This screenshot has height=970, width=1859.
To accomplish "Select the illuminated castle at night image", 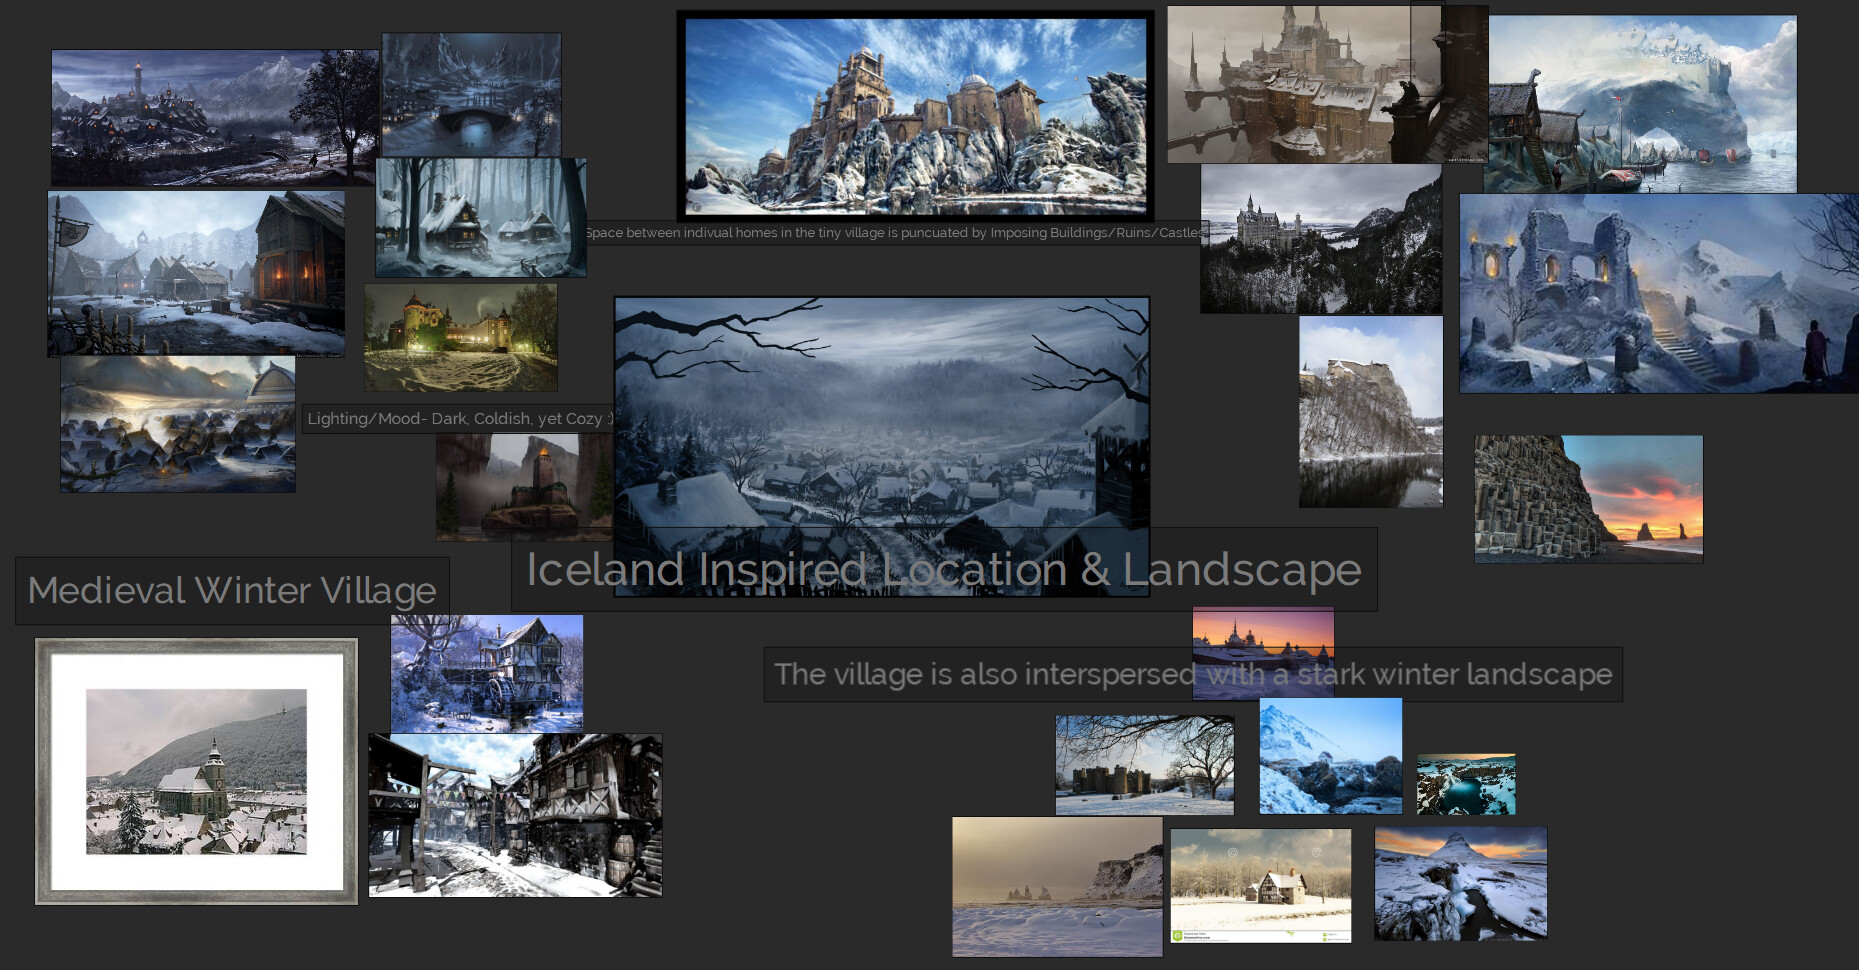I will 460,335.
